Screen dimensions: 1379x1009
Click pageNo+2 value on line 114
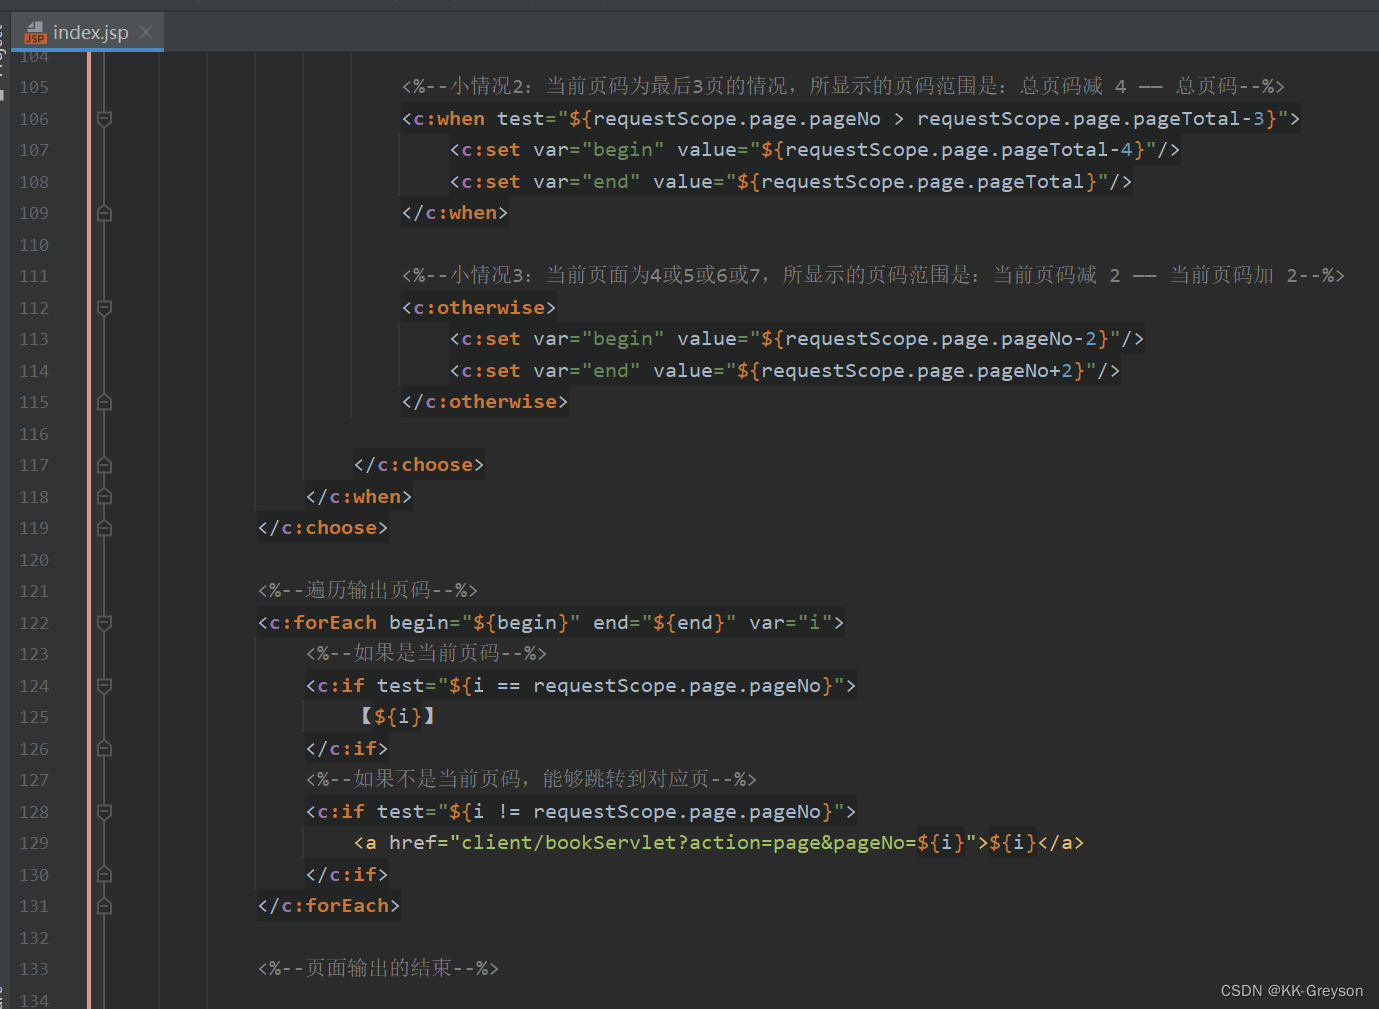click(911, 371)
